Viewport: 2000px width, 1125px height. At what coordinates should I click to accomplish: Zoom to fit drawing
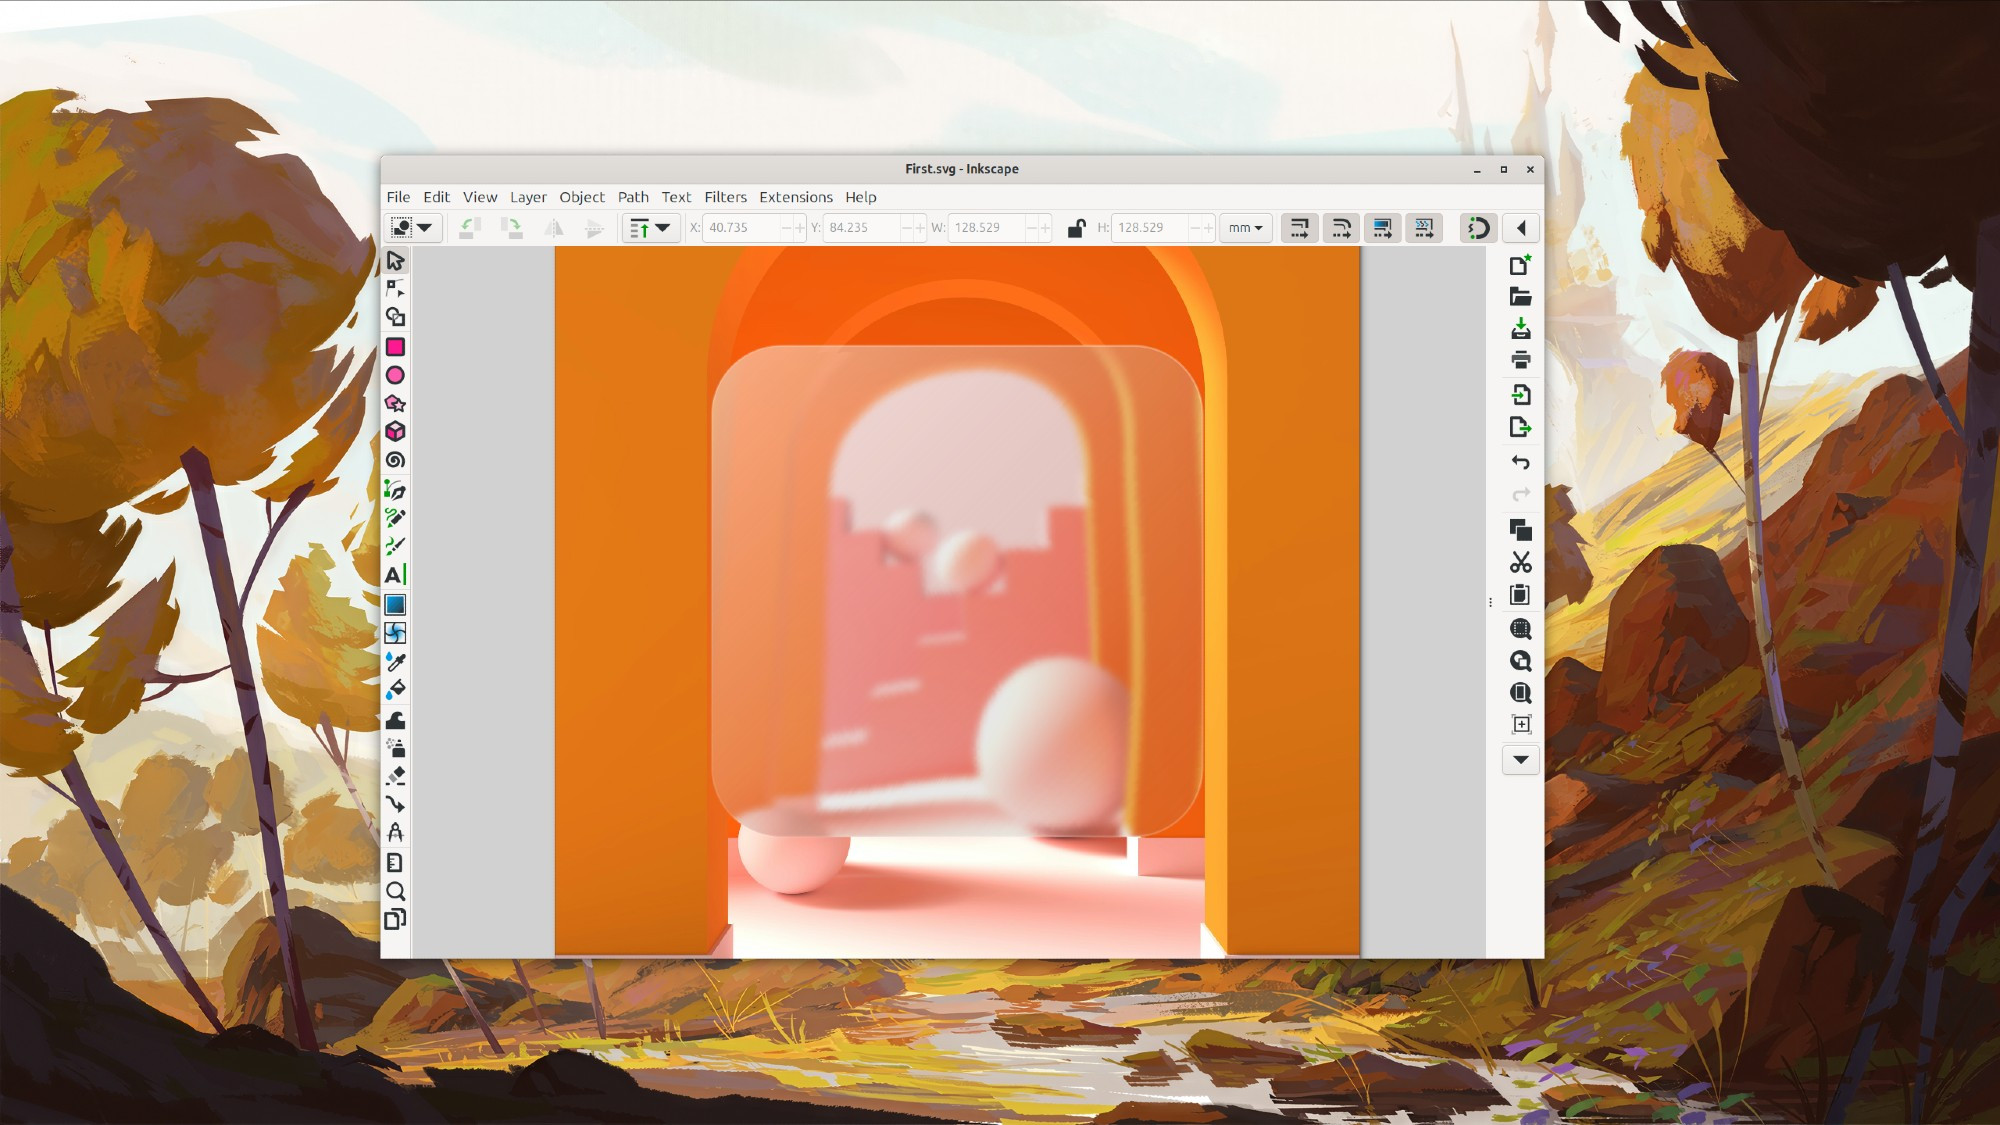coord(1520,661)
